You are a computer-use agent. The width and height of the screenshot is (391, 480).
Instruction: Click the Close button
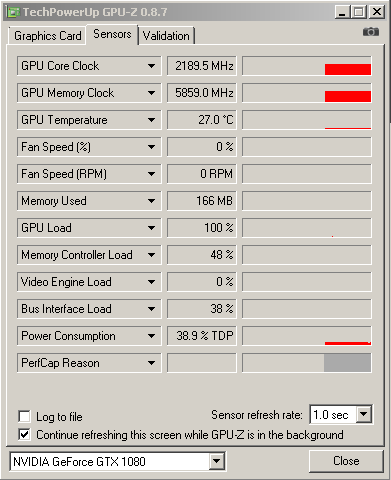pos(346,461)
